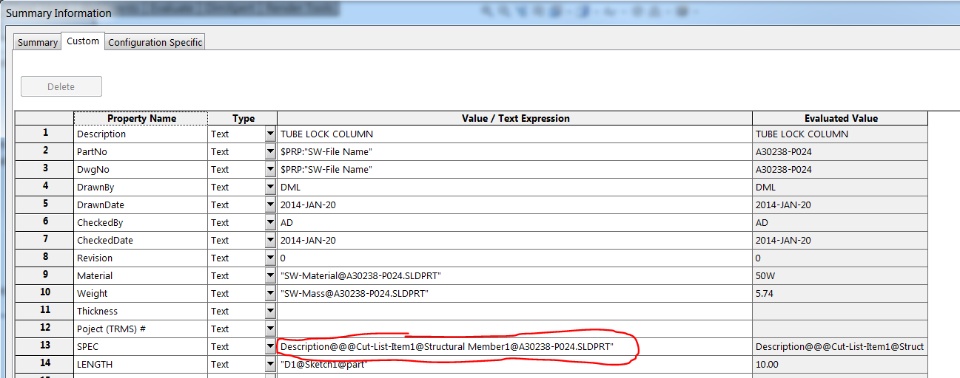Screen dimensions: 960x378
Task: Open Type dropdown for CheckedBy row
Action: tap(271, 222)
